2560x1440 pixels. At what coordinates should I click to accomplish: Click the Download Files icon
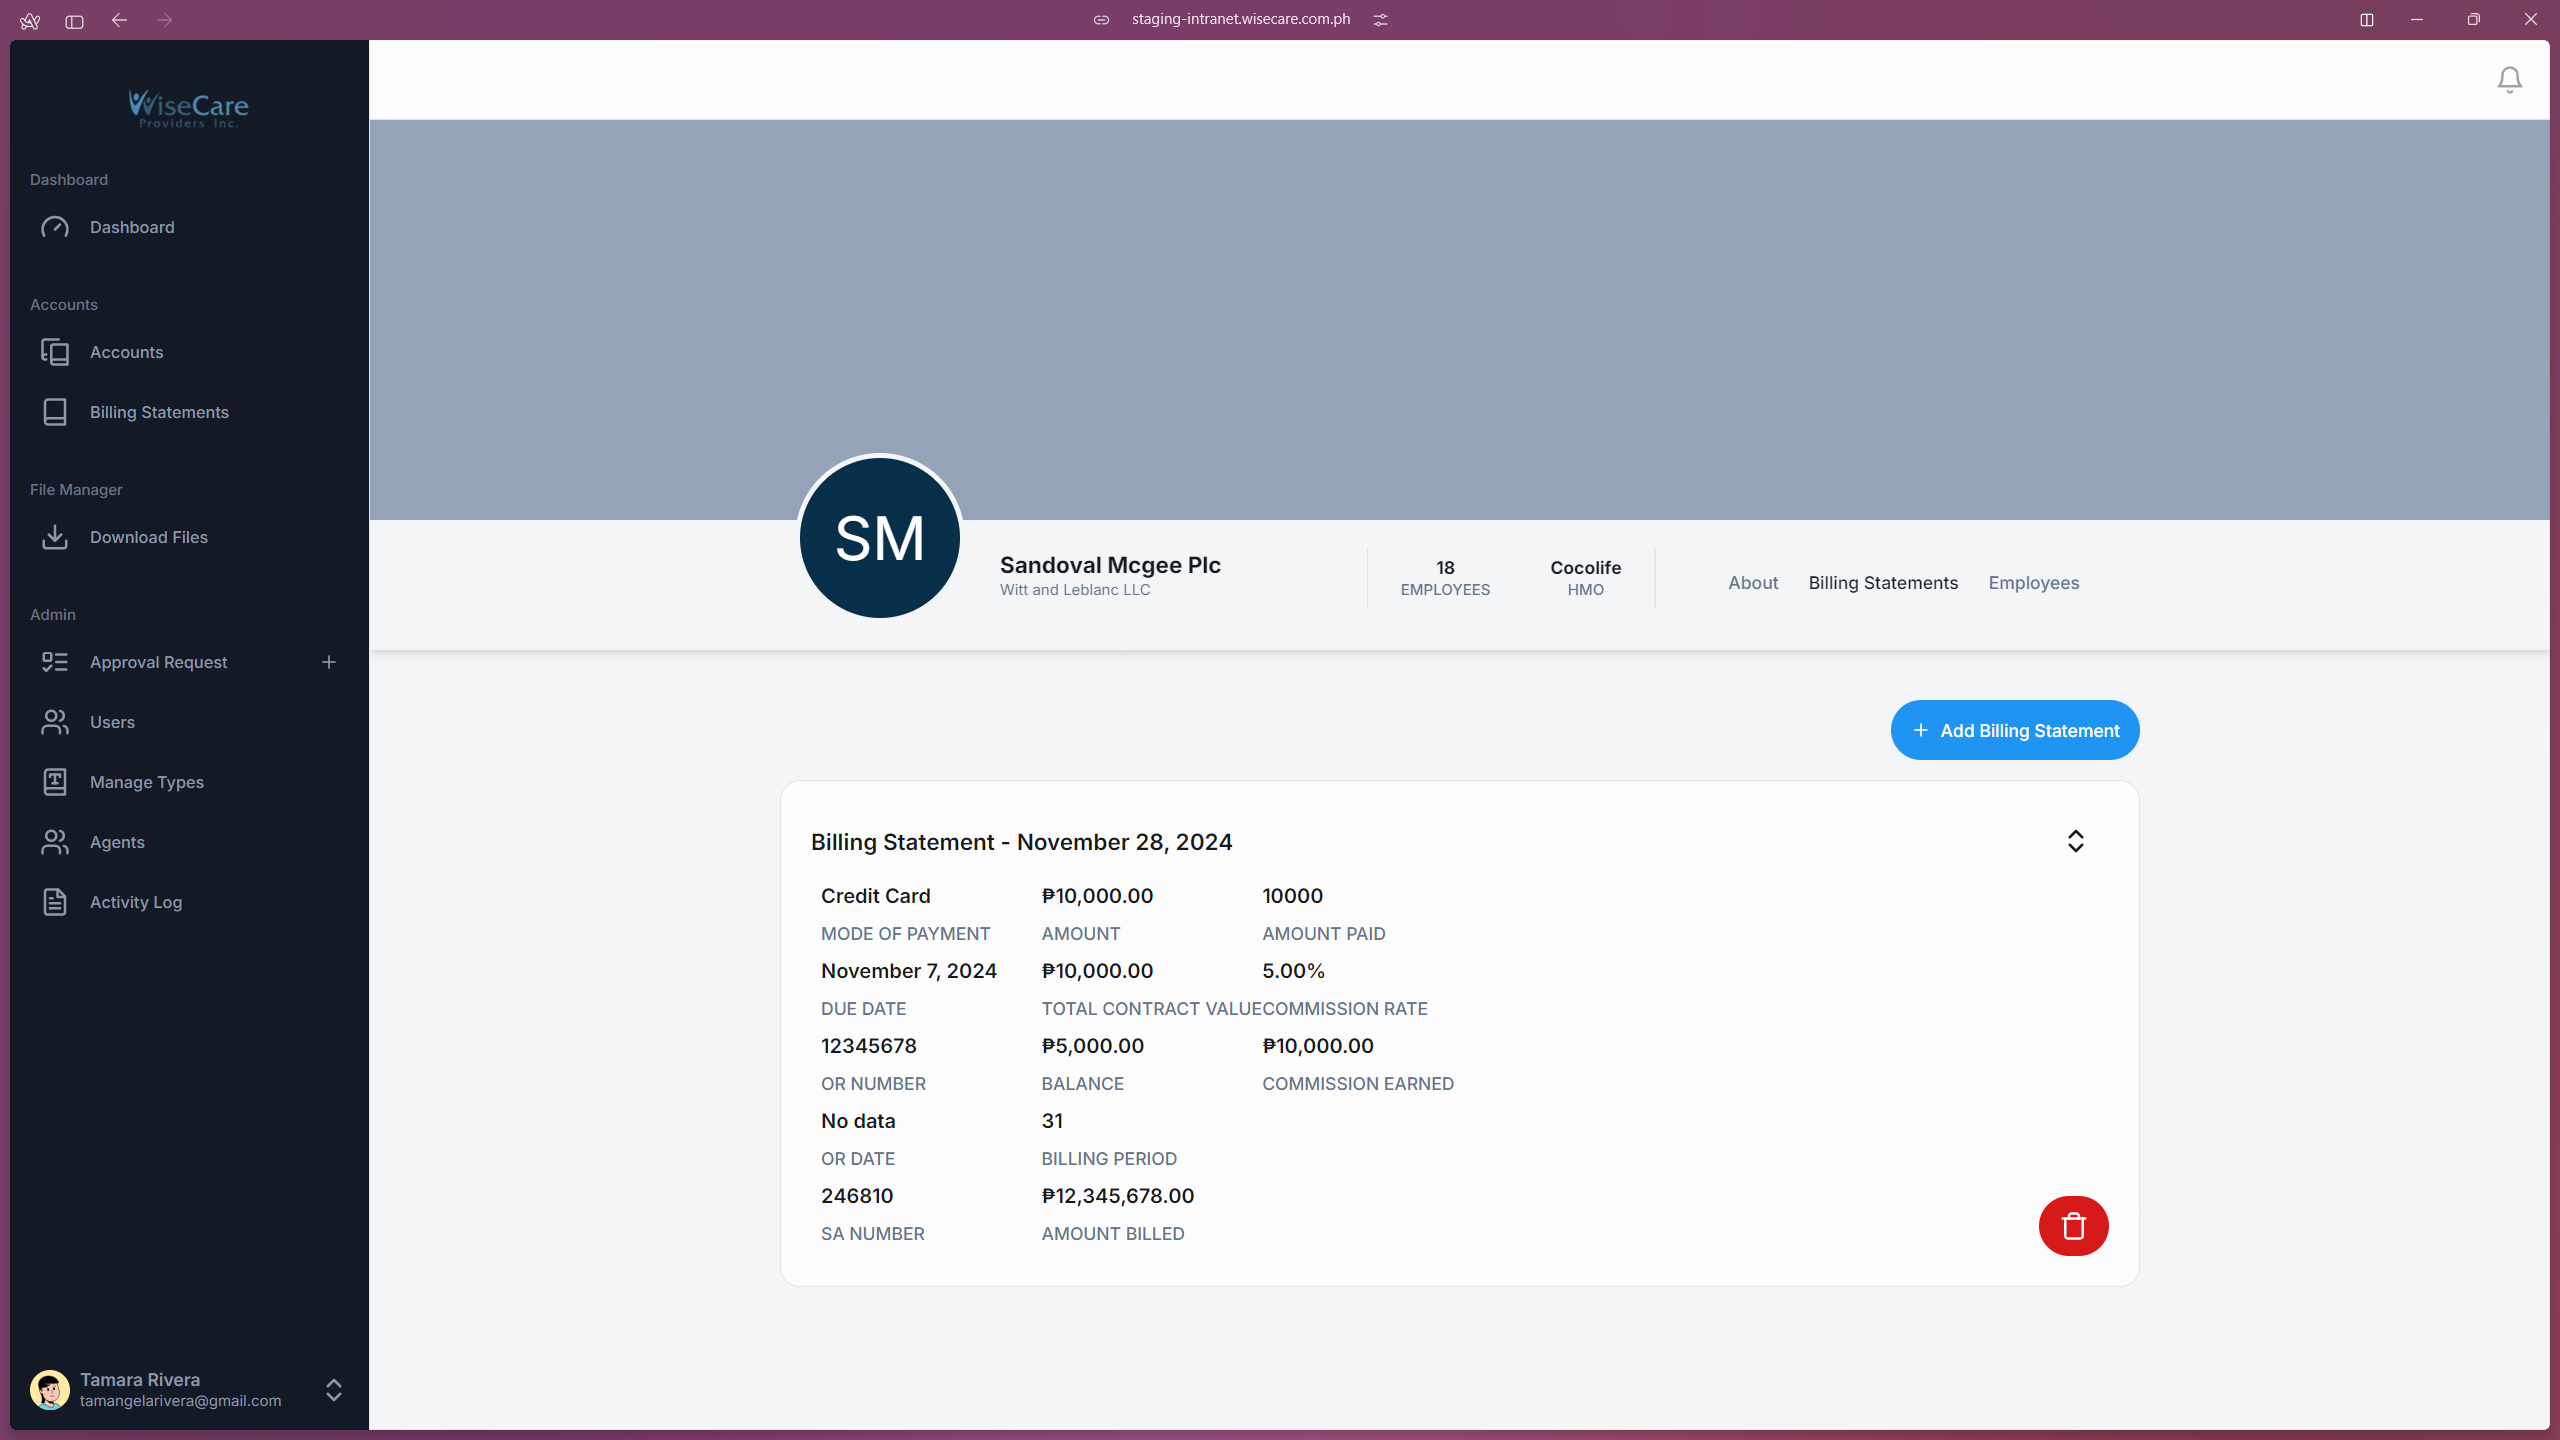(55, 537)
